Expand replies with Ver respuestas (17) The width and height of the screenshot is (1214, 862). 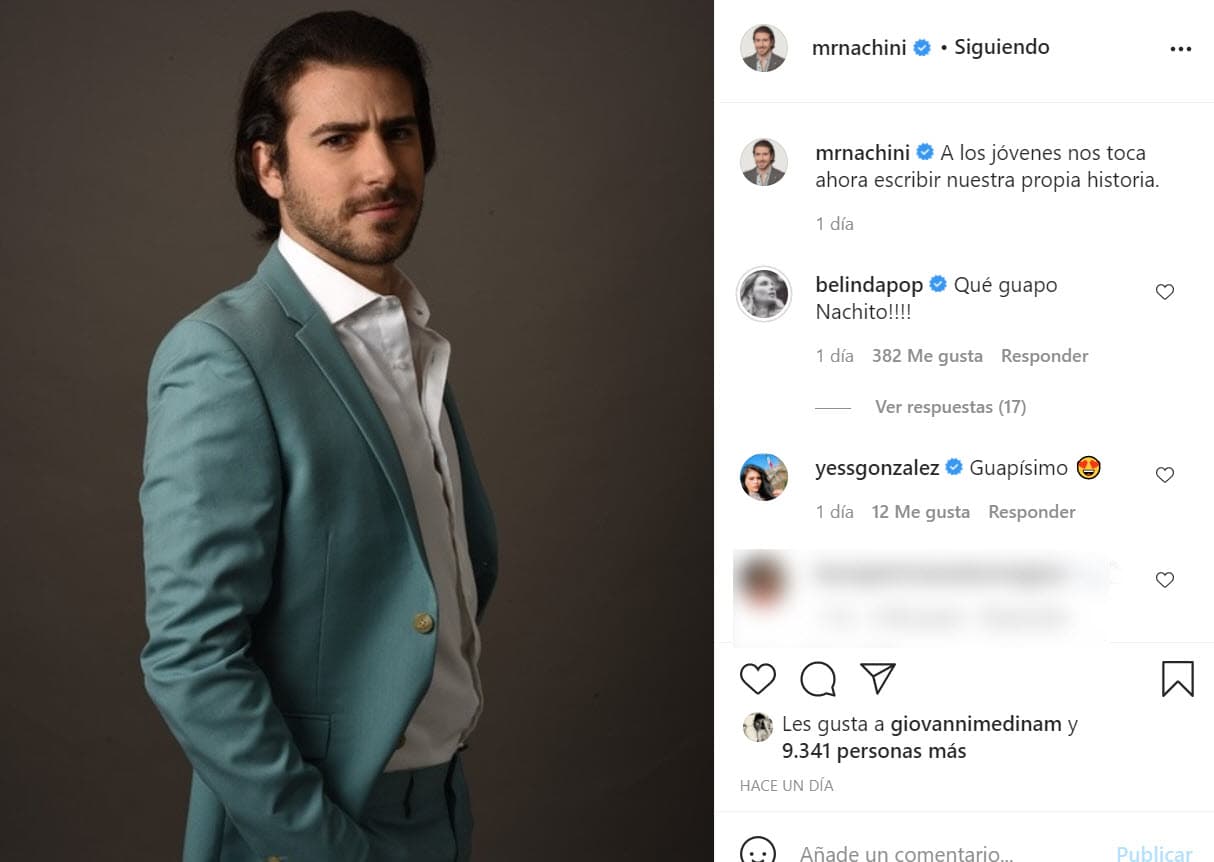point(949,406)
